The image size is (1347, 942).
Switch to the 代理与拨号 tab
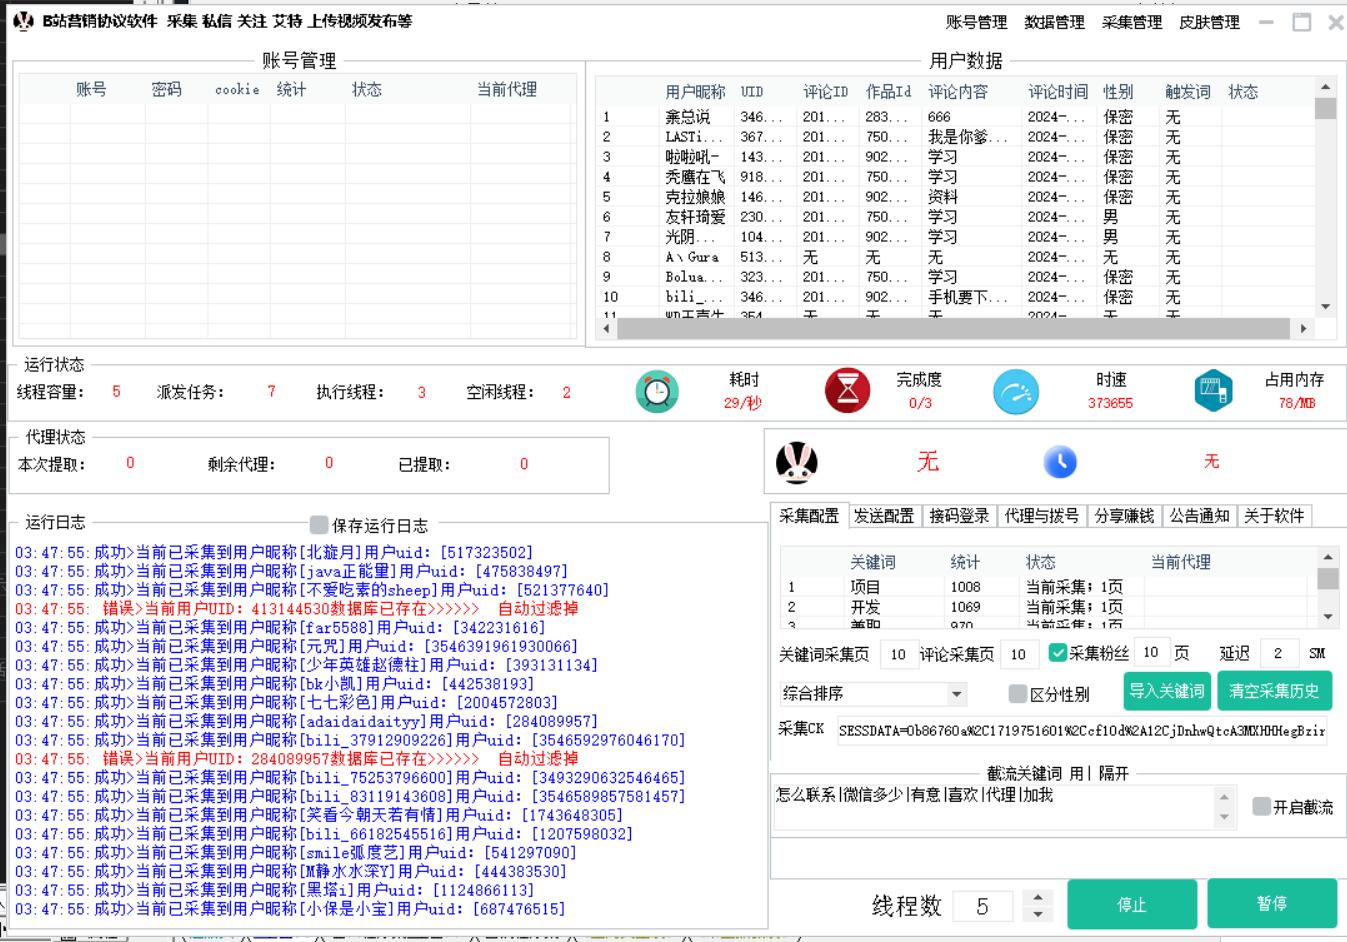pyautogui.click(x=1041, y=516)
